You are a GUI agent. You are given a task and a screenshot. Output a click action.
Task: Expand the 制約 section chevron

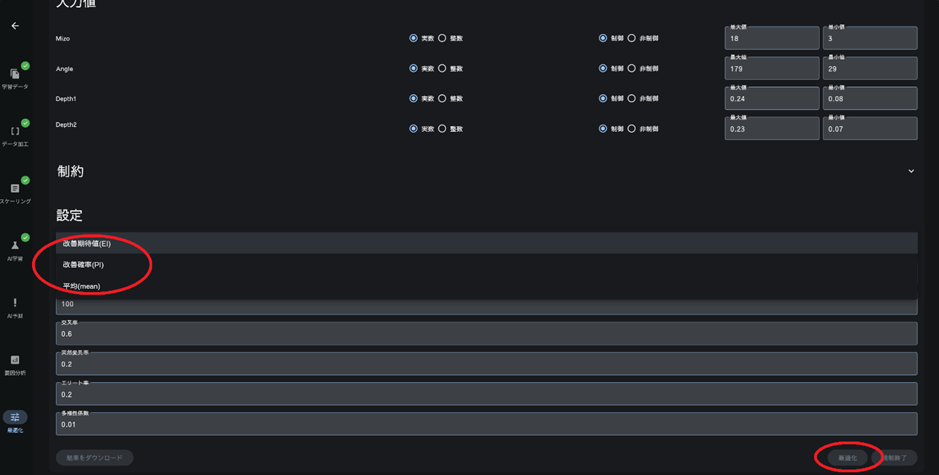(910, 171)
